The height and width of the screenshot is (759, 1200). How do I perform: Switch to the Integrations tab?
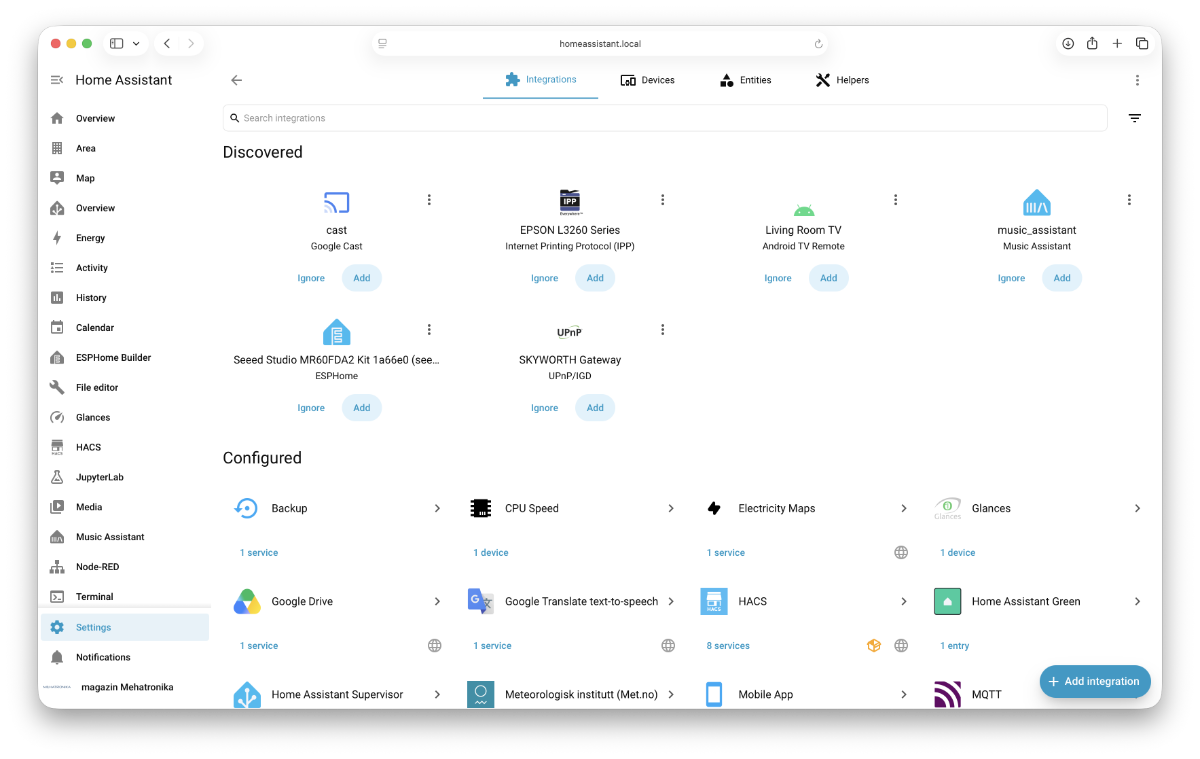coord(540,80)
